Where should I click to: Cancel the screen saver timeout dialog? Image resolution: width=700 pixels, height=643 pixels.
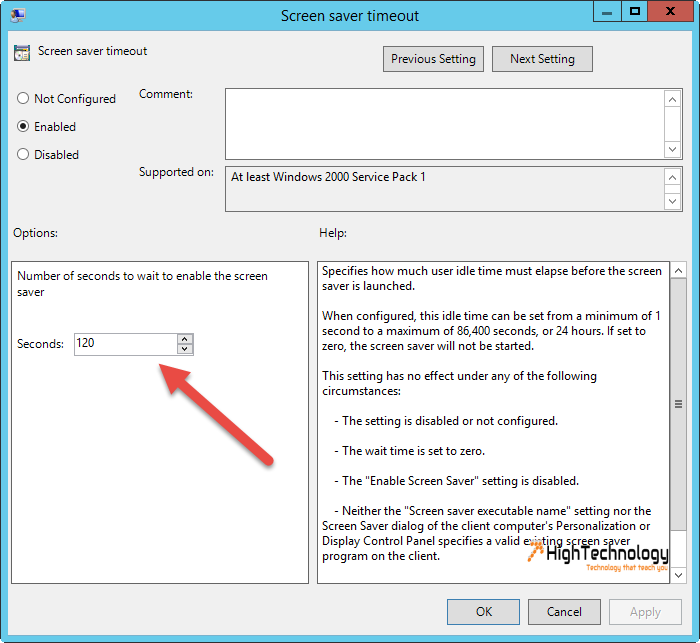564,612
